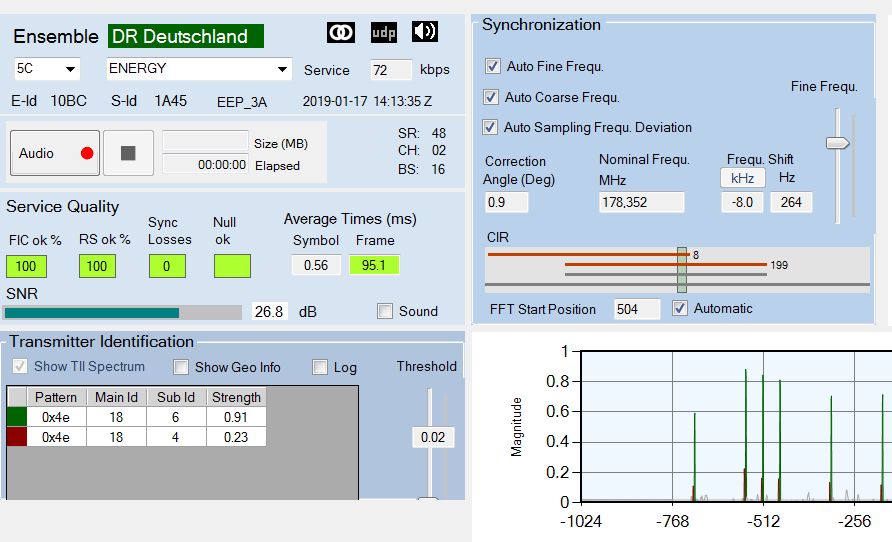The height and width of the screenshot is (542, 892).
Task: Click the dark red swatch in TII table
Action: point(17,437)
